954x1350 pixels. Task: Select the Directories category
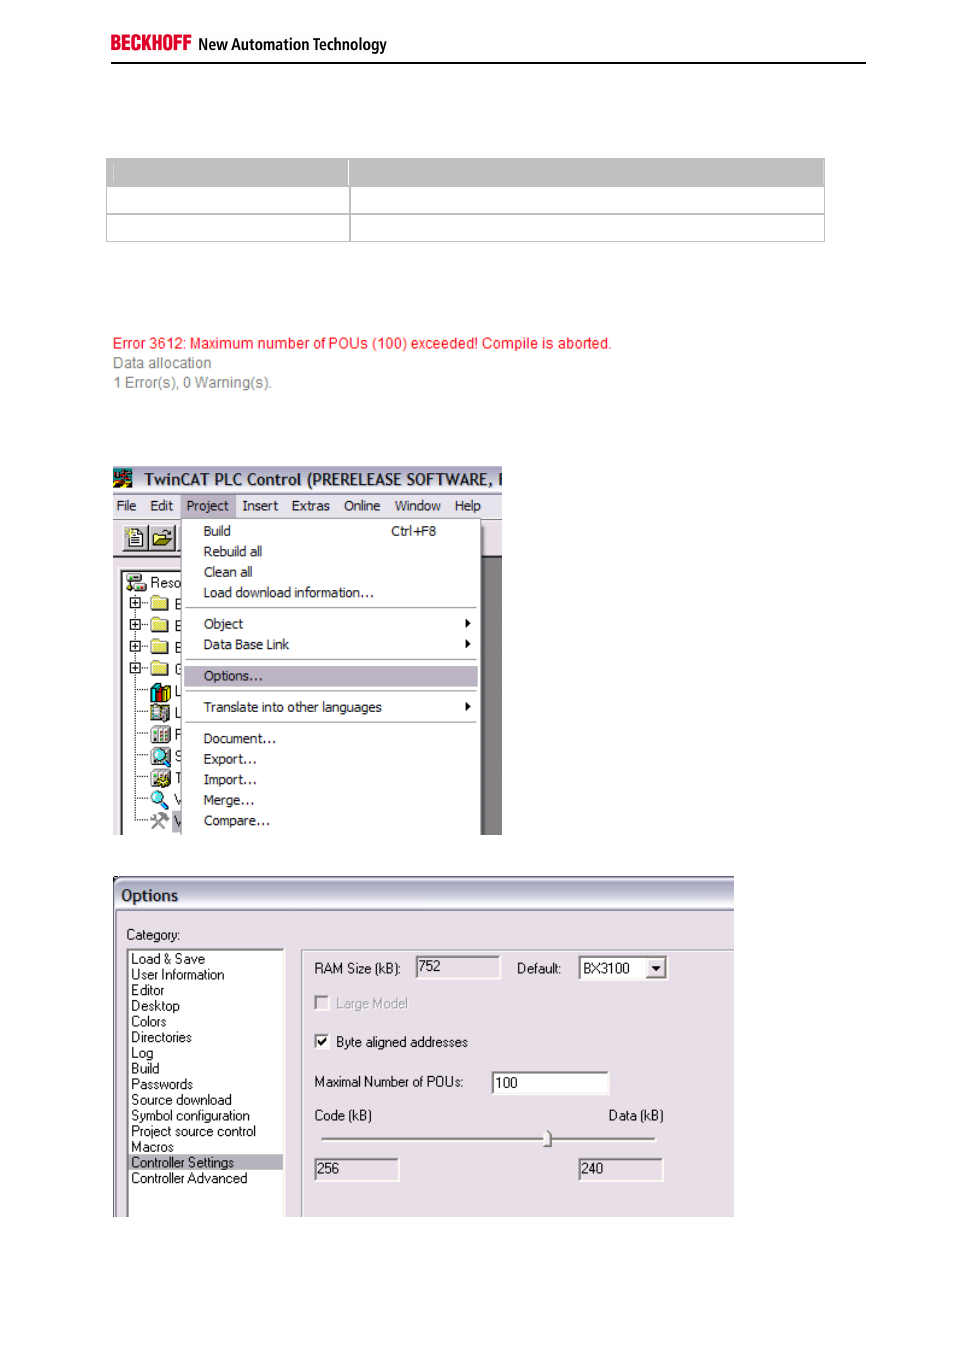coord(205,1037)
